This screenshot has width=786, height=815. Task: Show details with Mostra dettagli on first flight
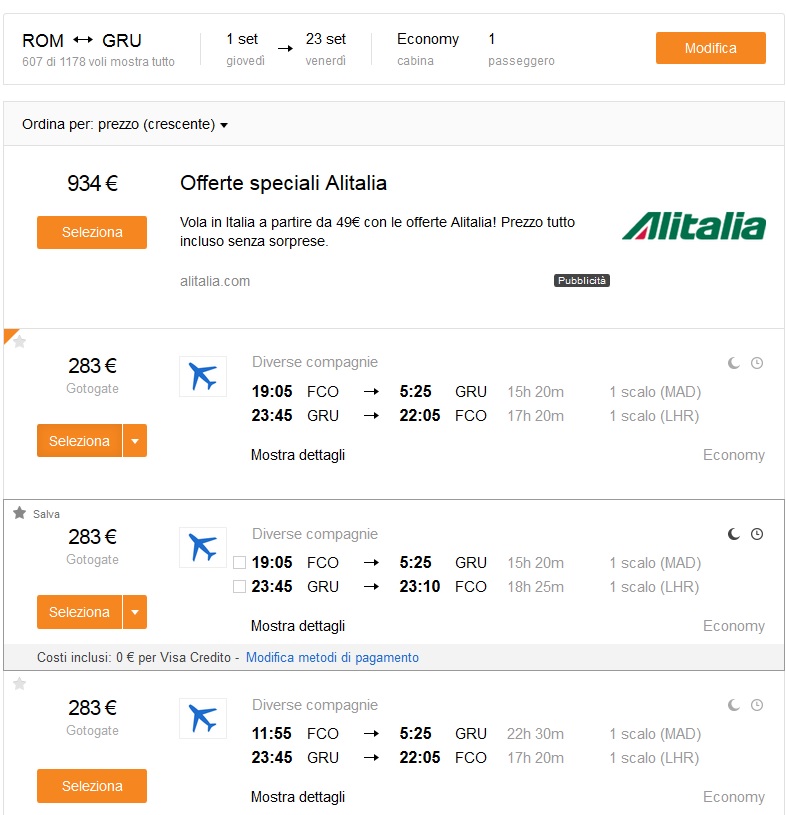click(x=298, y=455)
